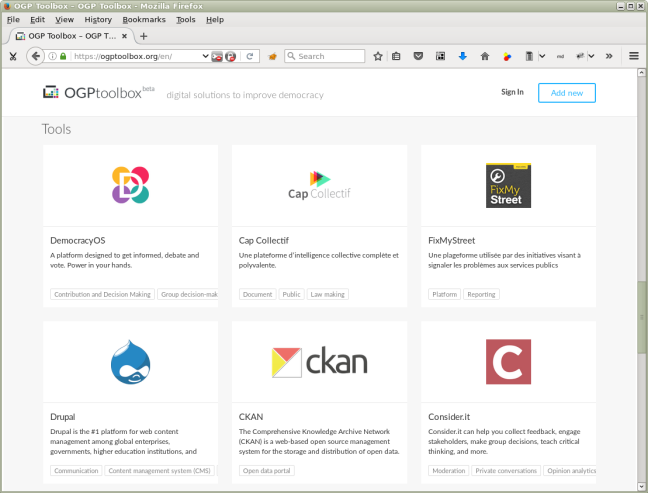Go to the Home page icon
The image size is (648, 493).
(485, 56)
